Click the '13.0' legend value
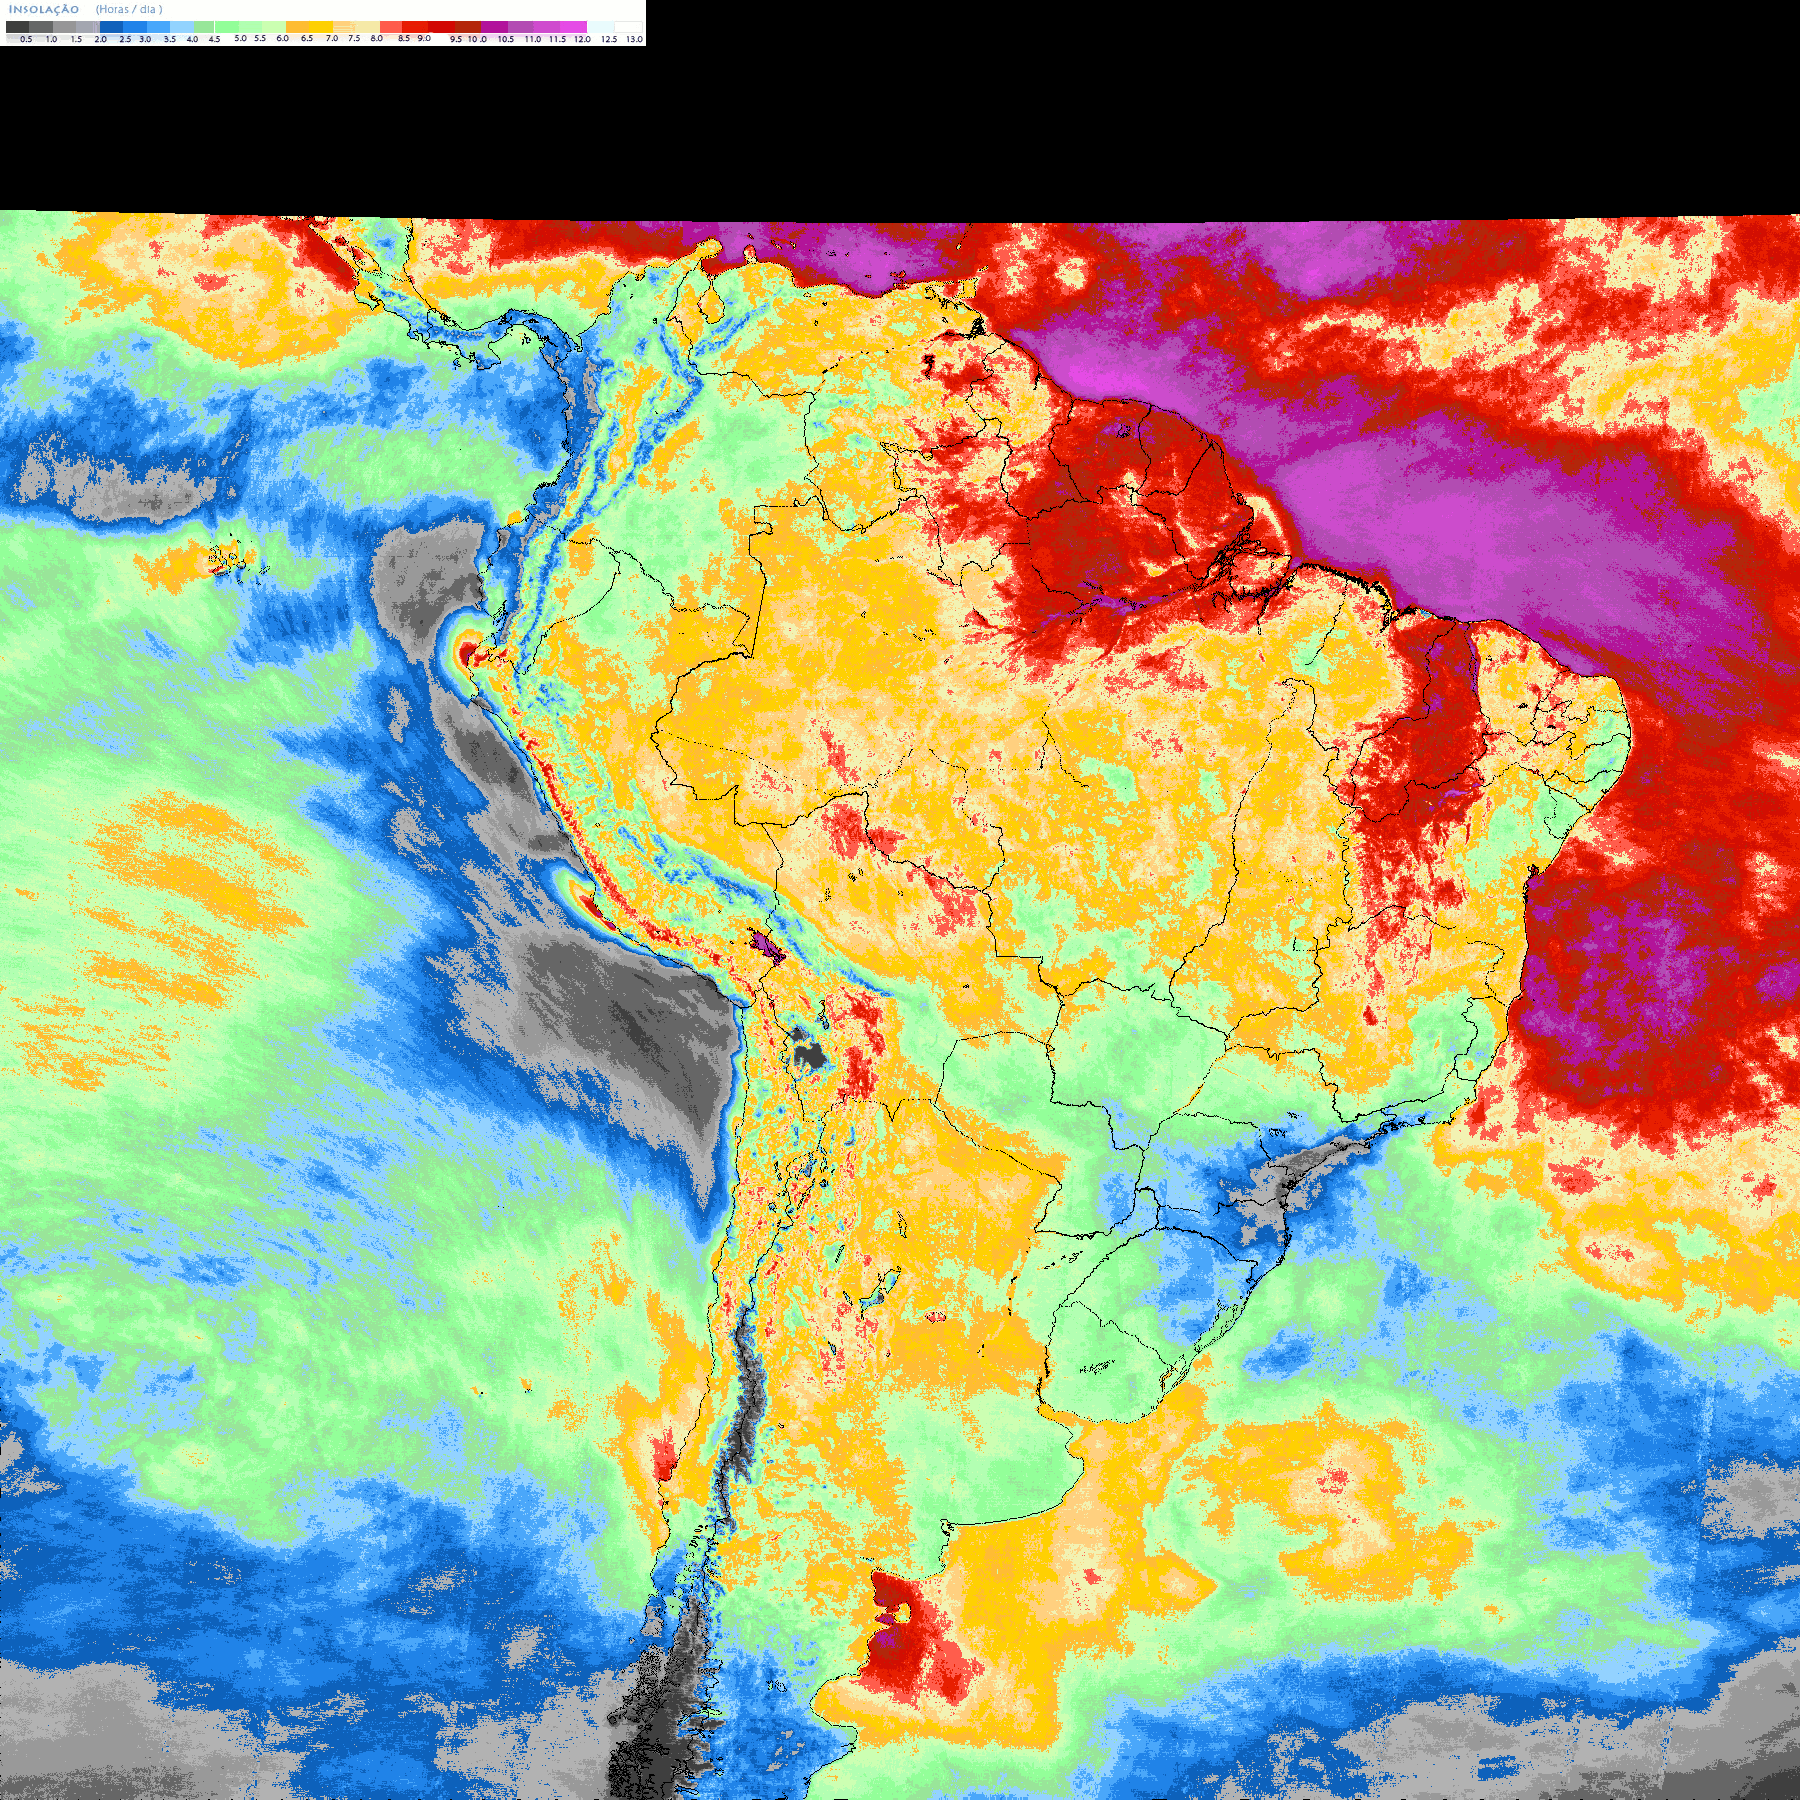This screenshot has width=1800, height=1800. pos(634,39)
